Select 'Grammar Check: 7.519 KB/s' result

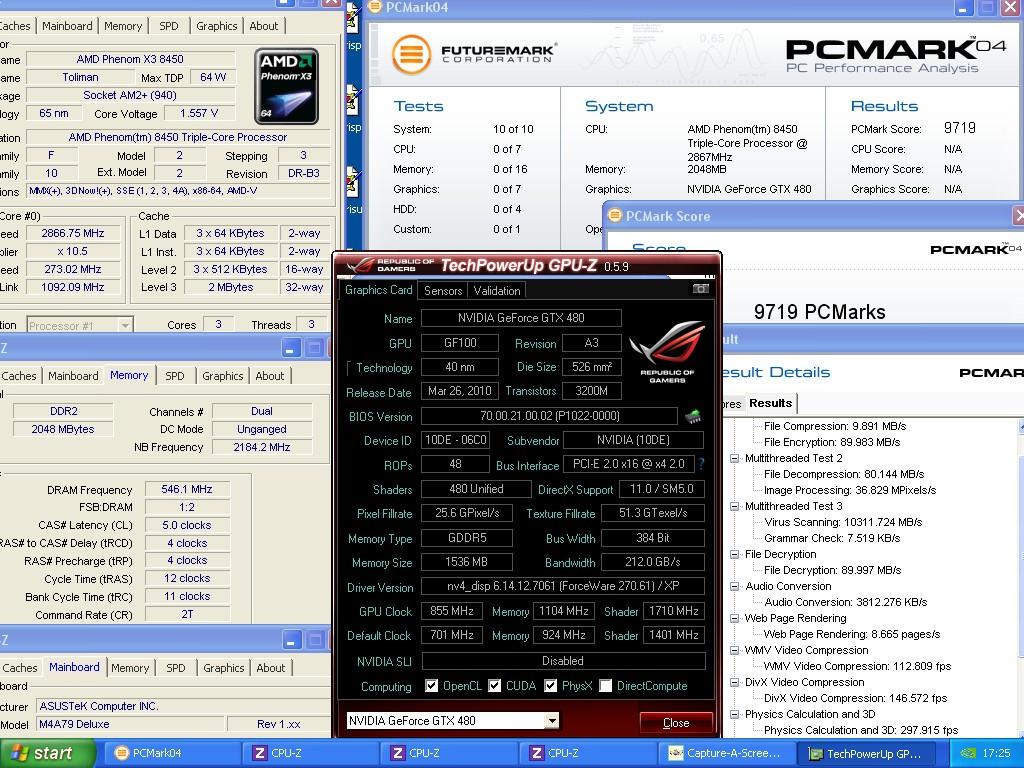point(832,538)
